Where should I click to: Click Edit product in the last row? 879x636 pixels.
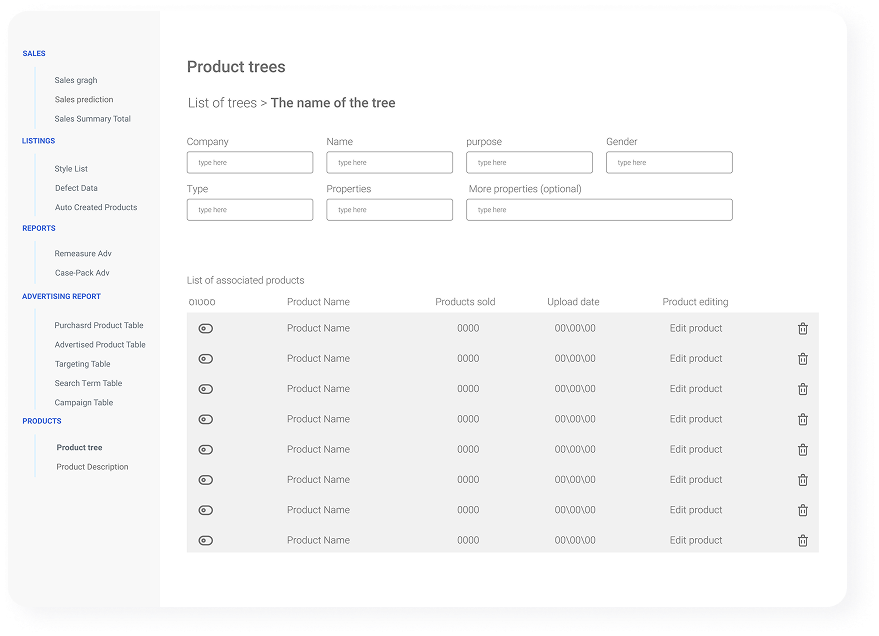point(696,540)
